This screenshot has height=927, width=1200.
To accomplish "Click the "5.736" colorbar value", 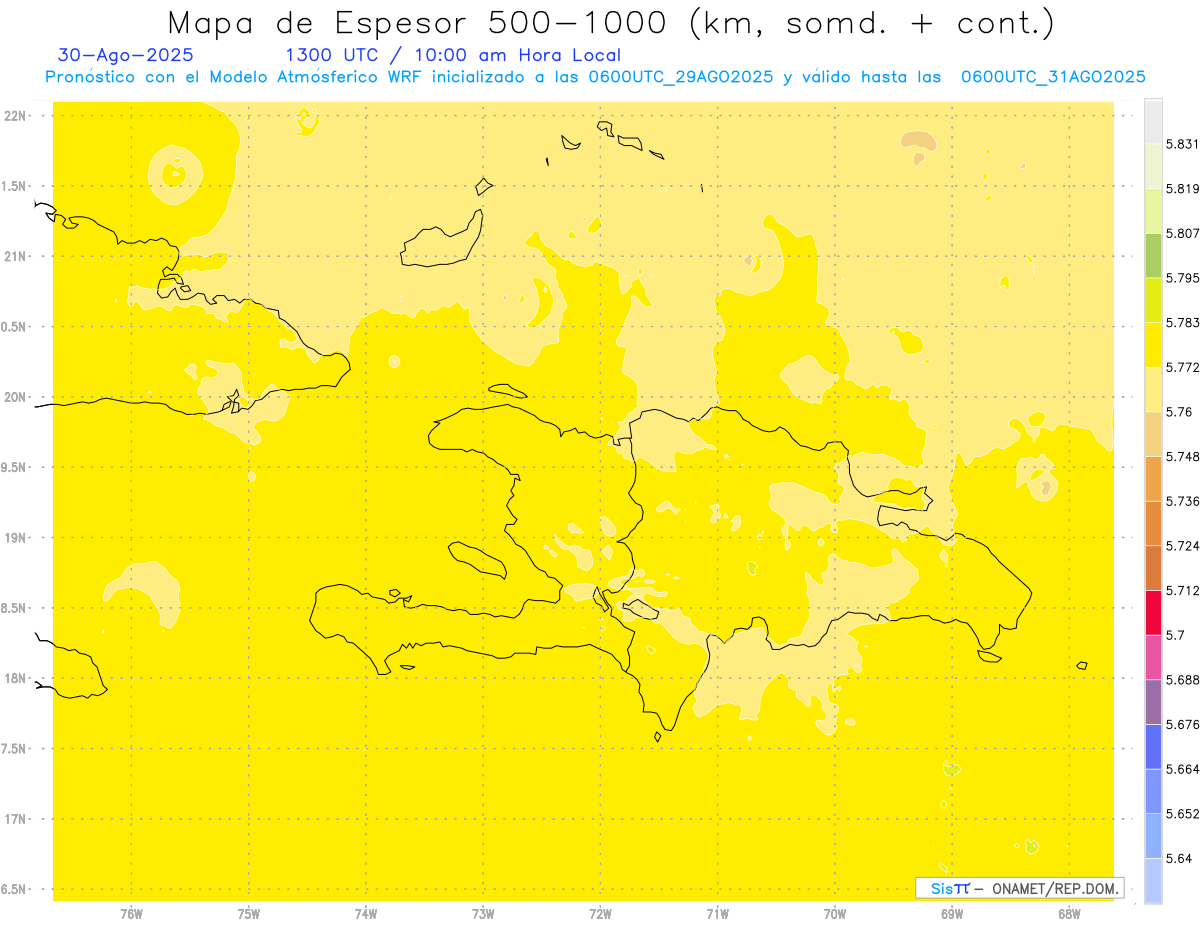I will pos(1182,501).
